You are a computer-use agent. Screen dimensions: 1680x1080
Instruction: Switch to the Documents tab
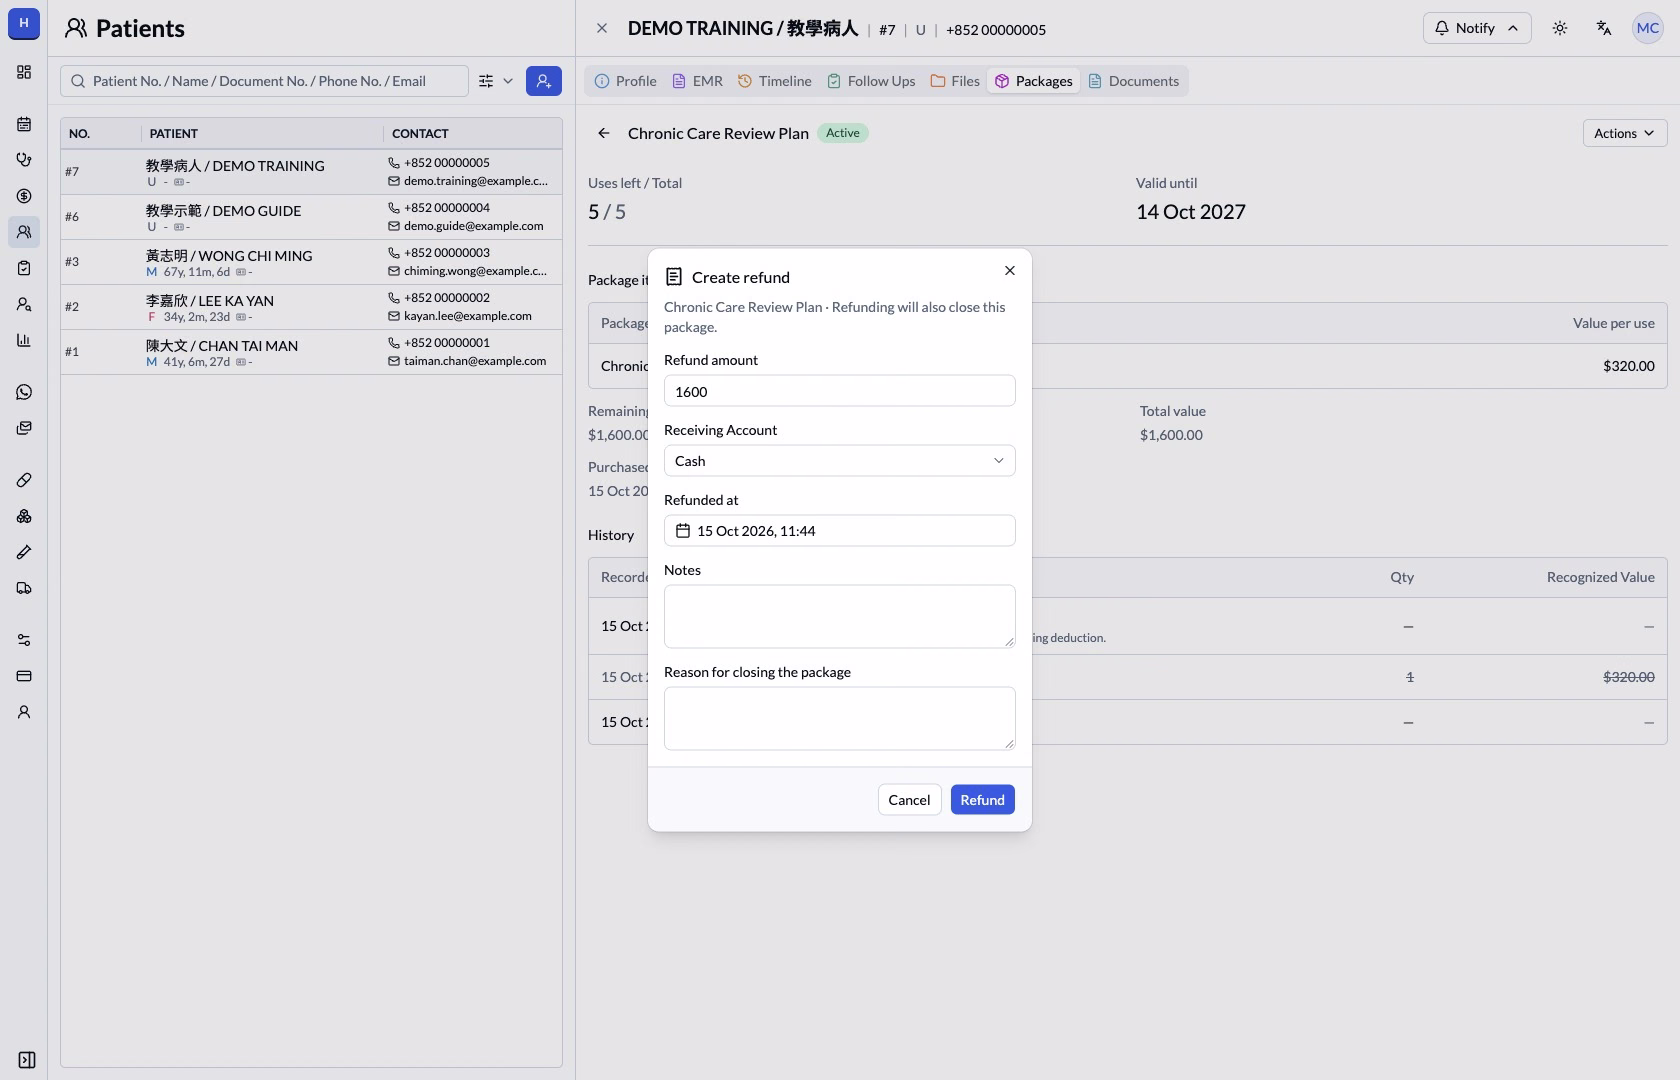tap(1134, 81)
